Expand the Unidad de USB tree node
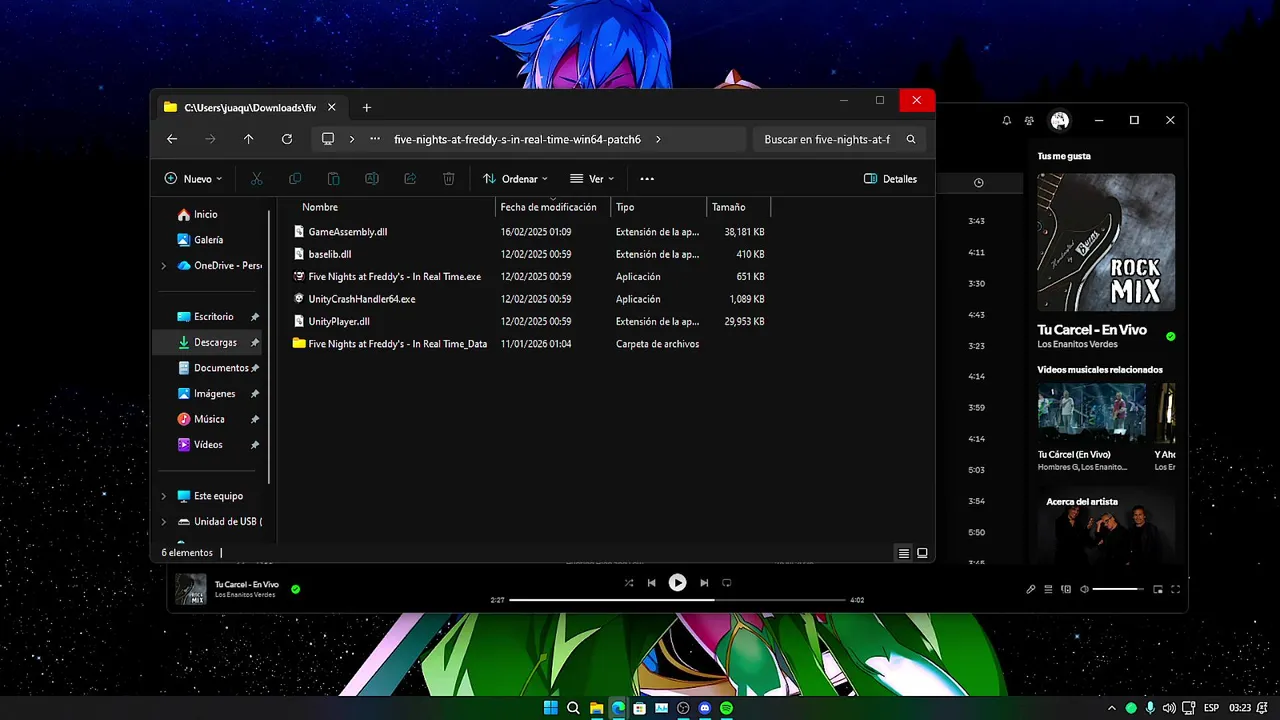 coord(164,522)
